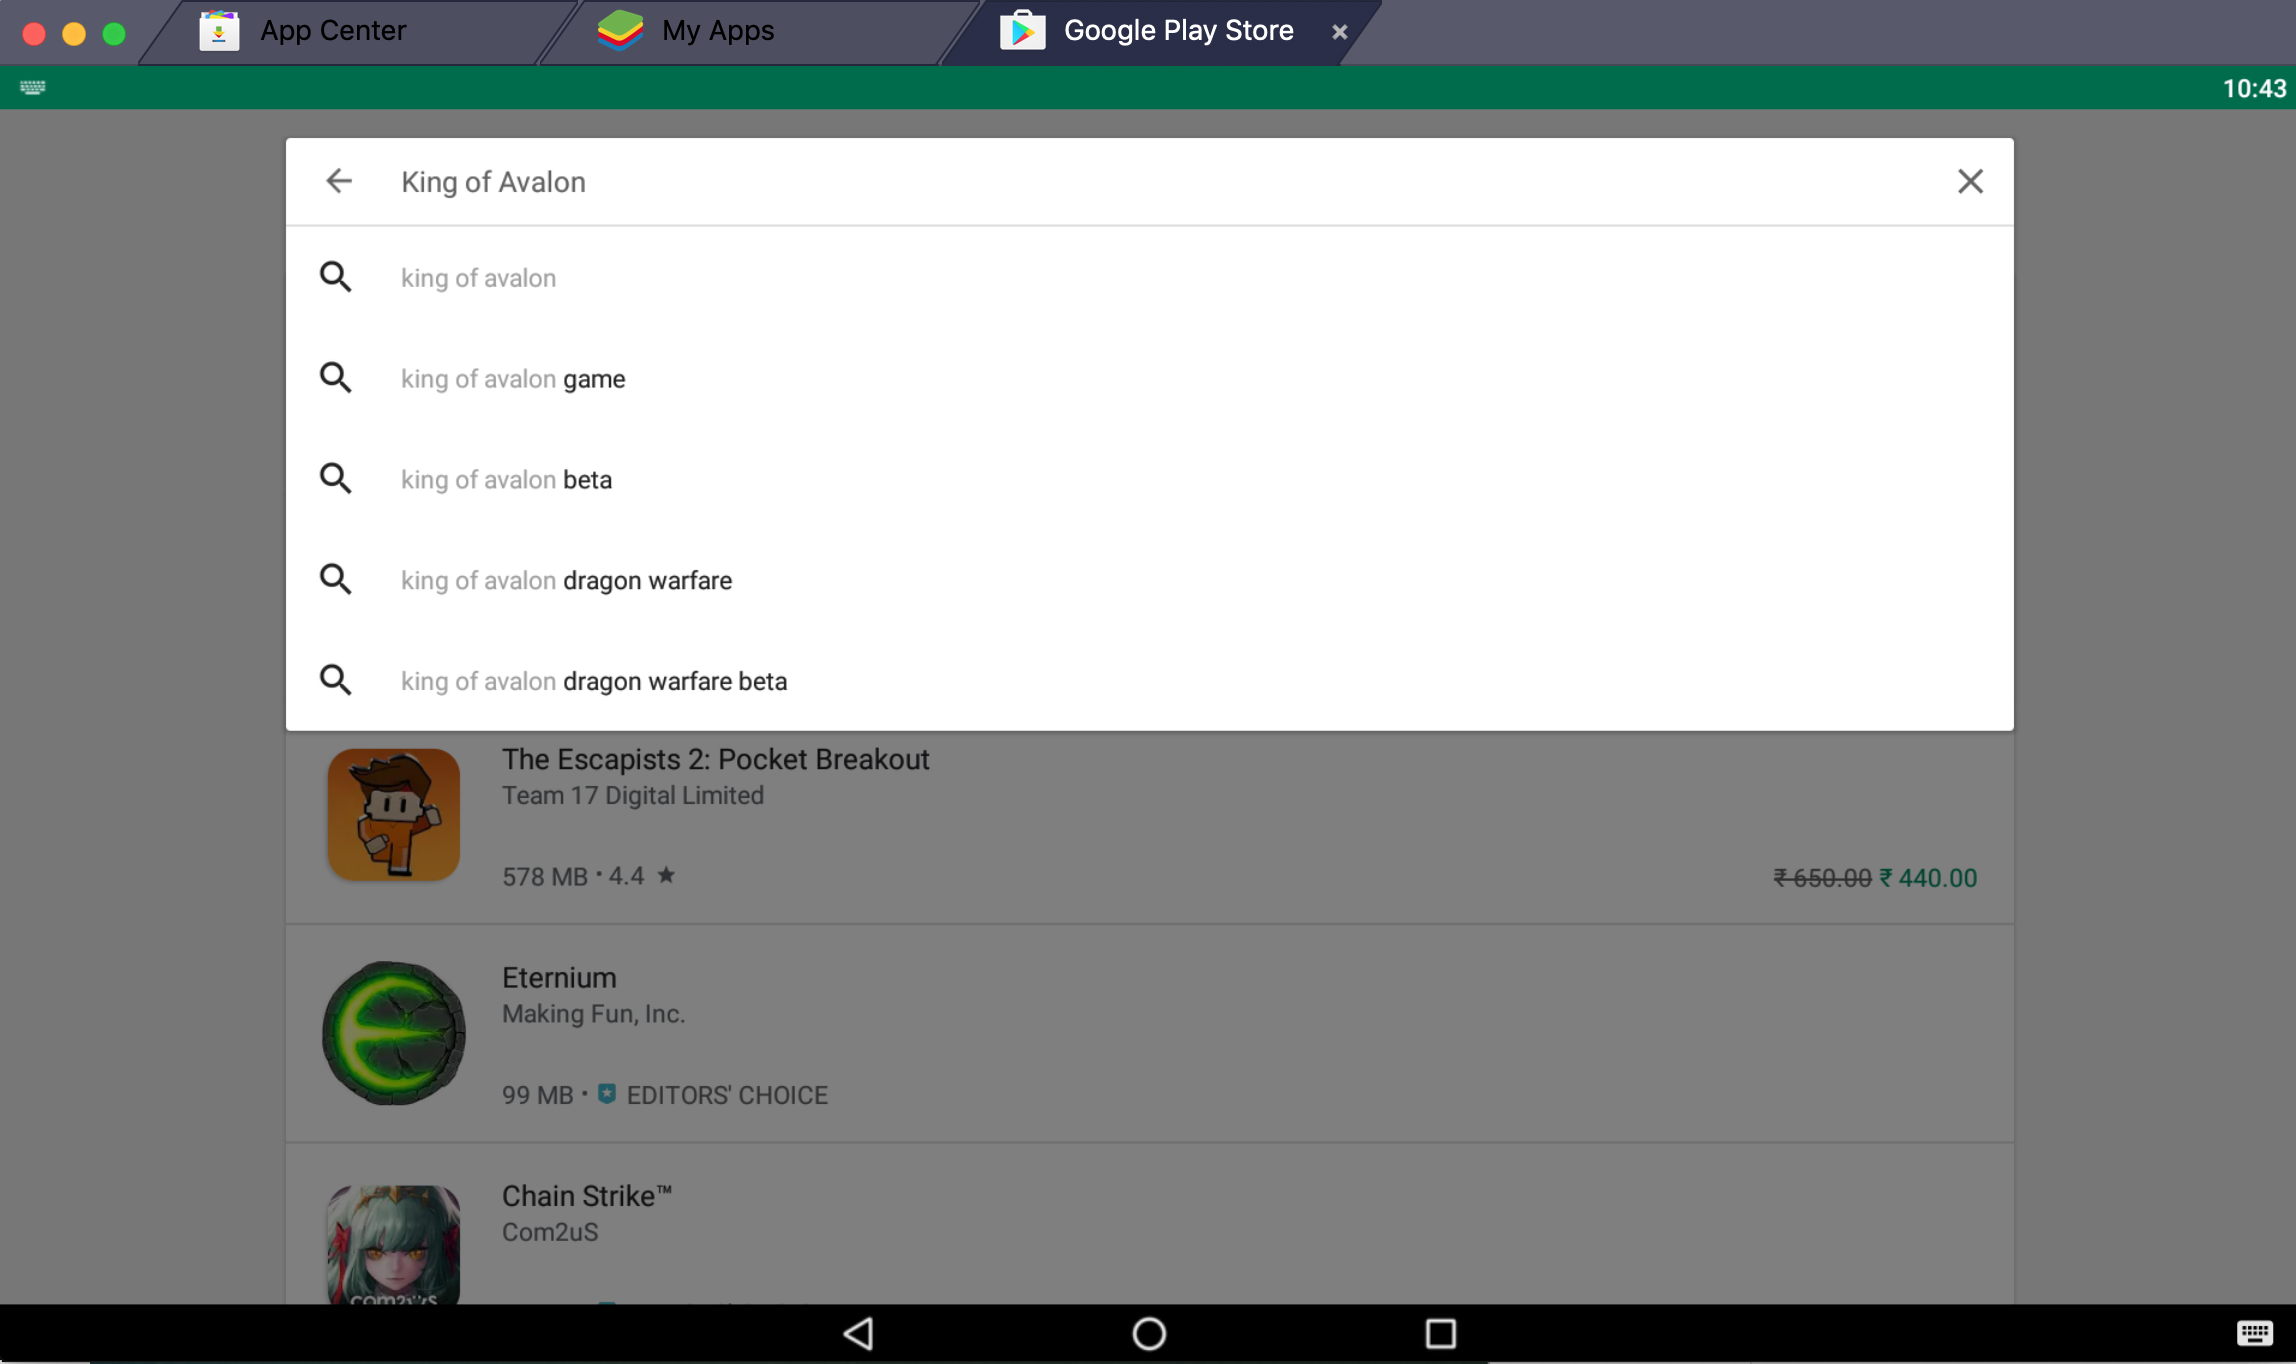This screenshot has width=2296, height=1364.
Task: Click the yellow macOS minimize button
Action: tap(74, 33)
